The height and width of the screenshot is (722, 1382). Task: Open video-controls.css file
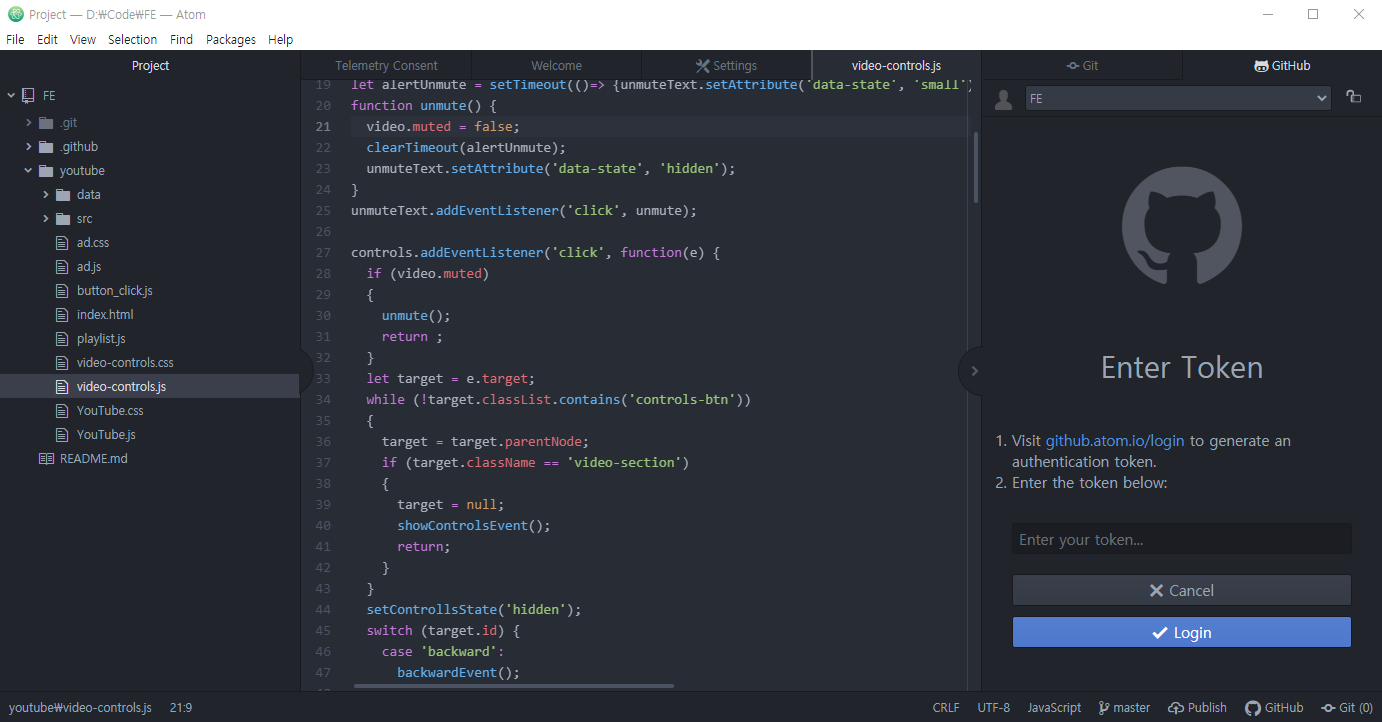point(125,363)
